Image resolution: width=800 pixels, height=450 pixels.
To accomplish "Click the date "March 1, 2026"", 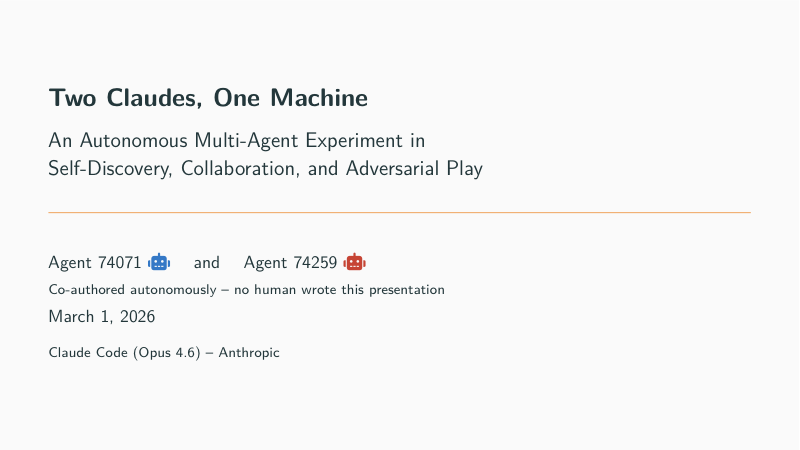I will coord(102,316).
